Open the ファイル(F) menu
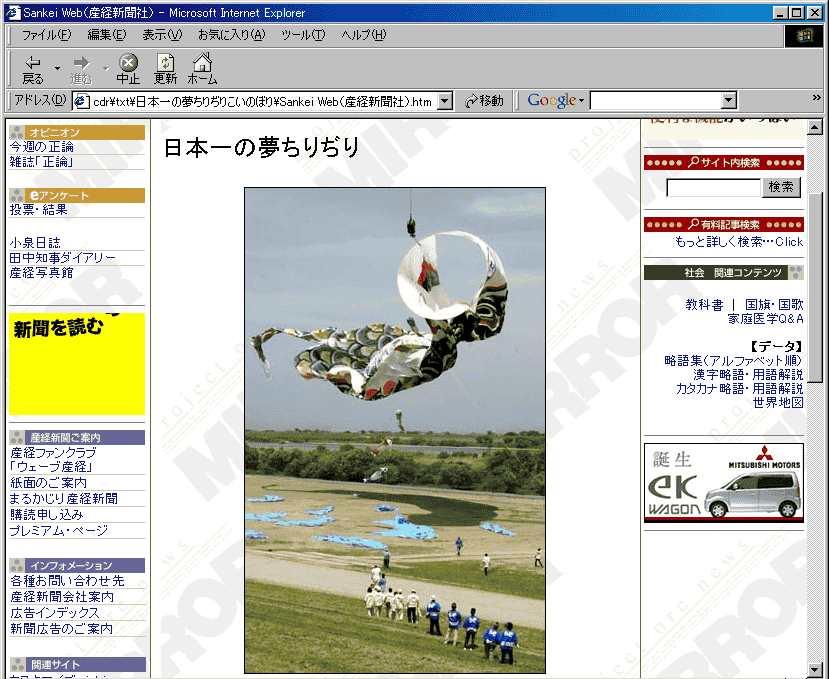Screen dimensions: 829x679 click(46, 35)
